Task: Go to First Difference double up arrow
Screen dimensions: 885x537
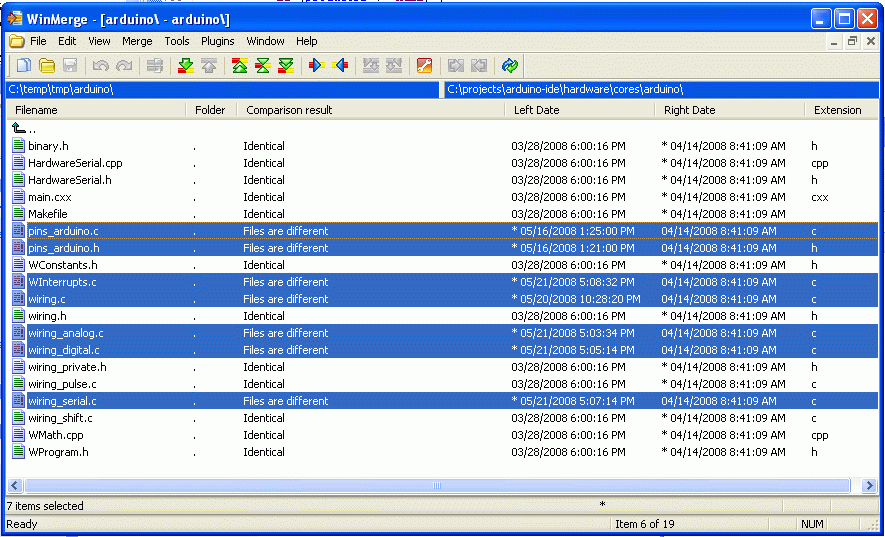Action: point(240,66)
